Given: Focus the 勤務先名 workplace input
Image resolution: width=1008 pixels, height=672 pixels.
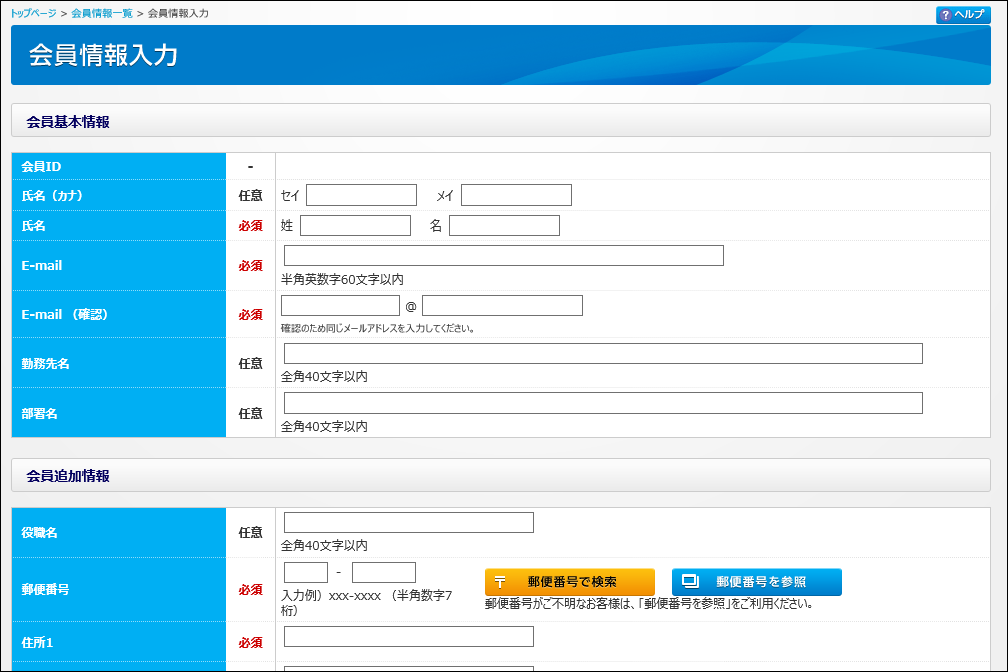Looking at the screenshot, I should point(603,354).
